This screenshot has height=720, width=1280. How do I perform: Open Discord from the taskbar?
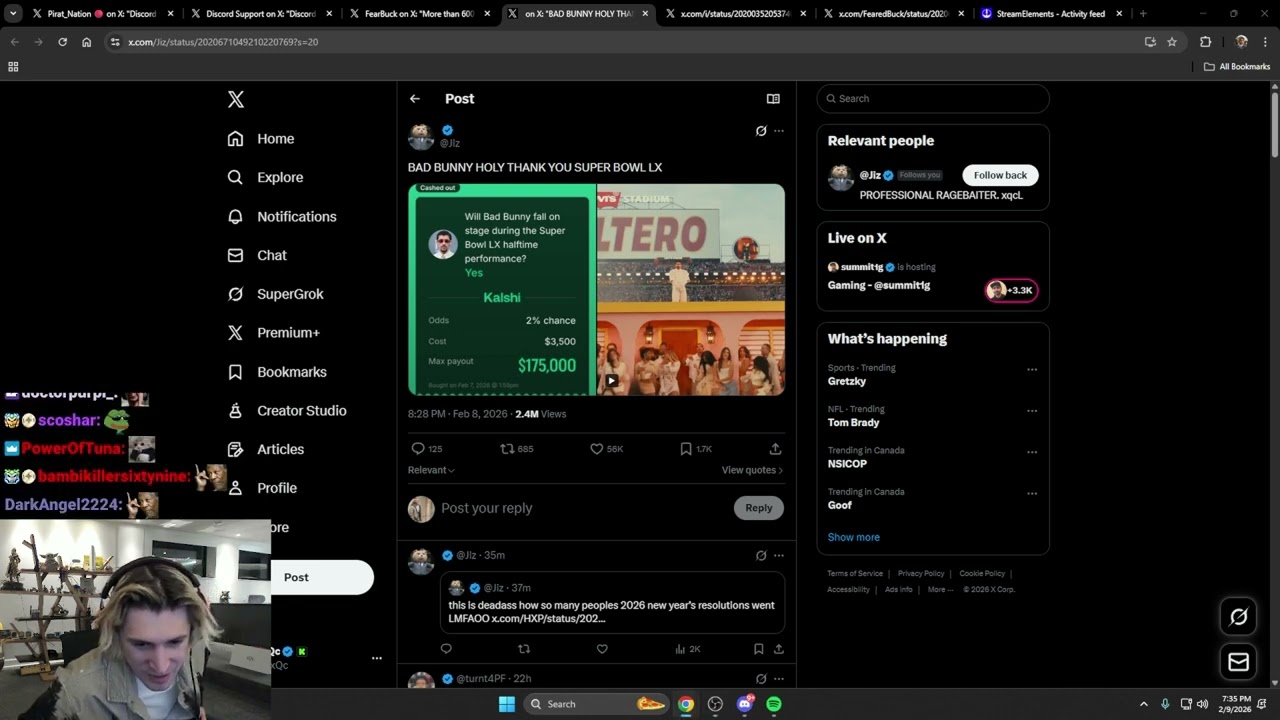pos(745,704)
